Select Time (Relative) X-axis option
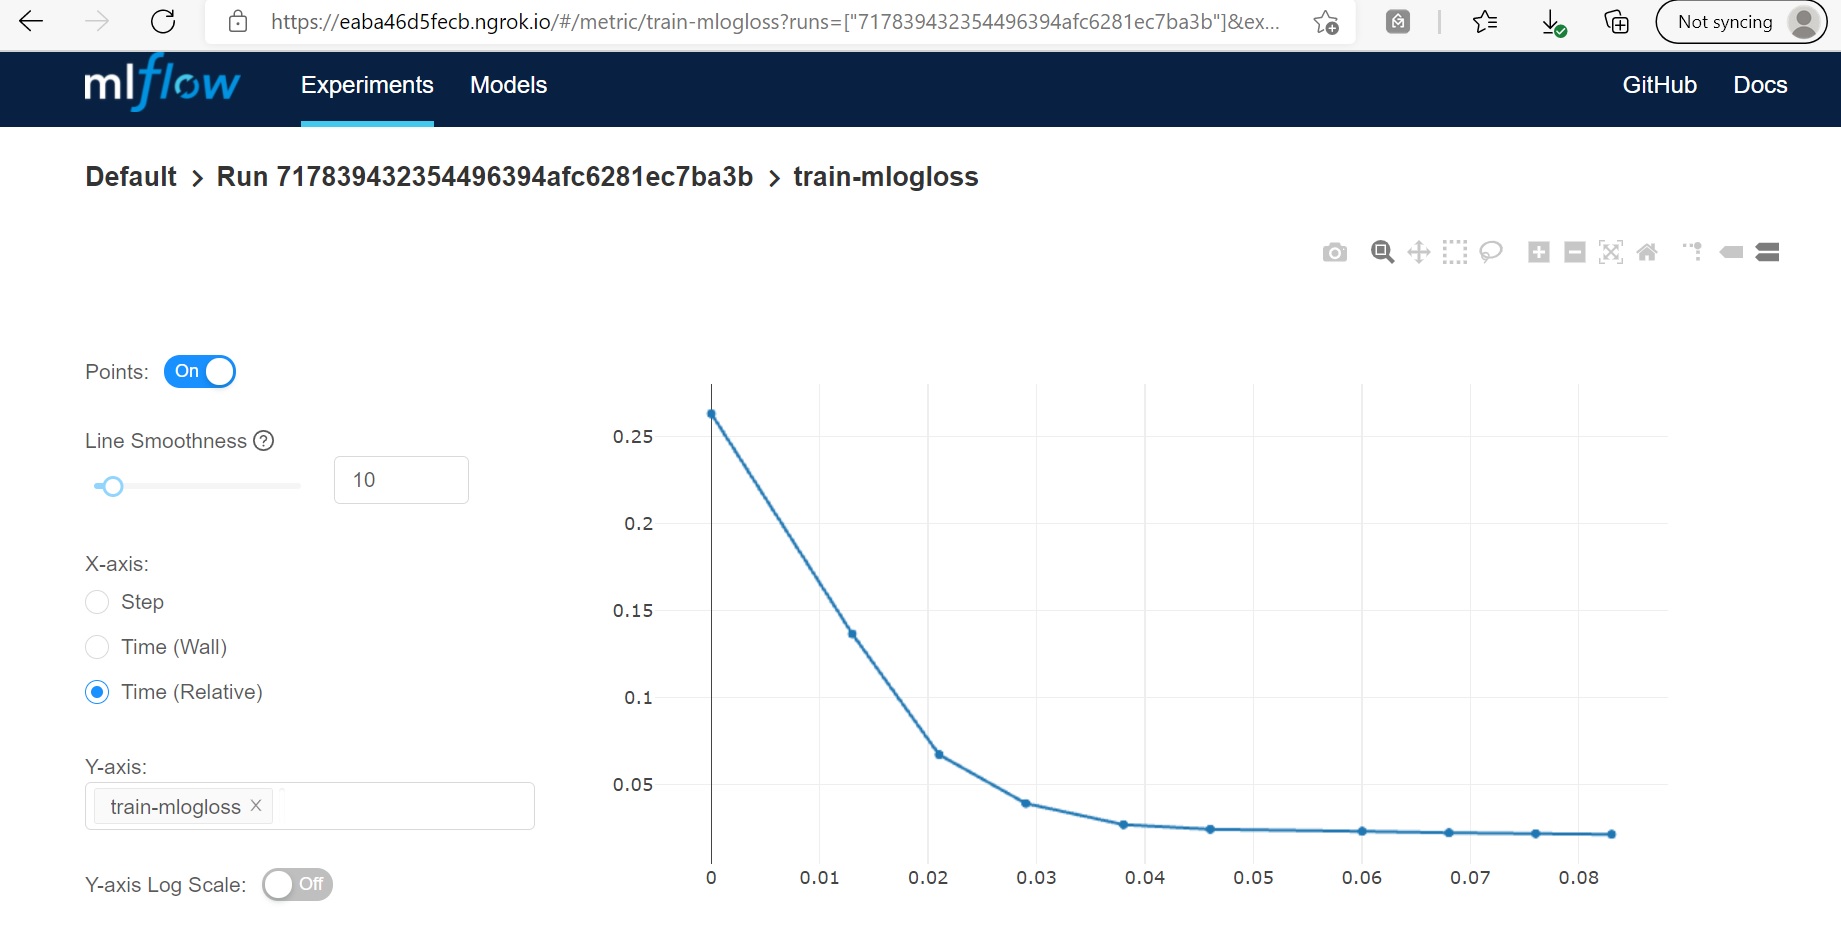Screen dimensions: 1841x949 coord(97,692)
